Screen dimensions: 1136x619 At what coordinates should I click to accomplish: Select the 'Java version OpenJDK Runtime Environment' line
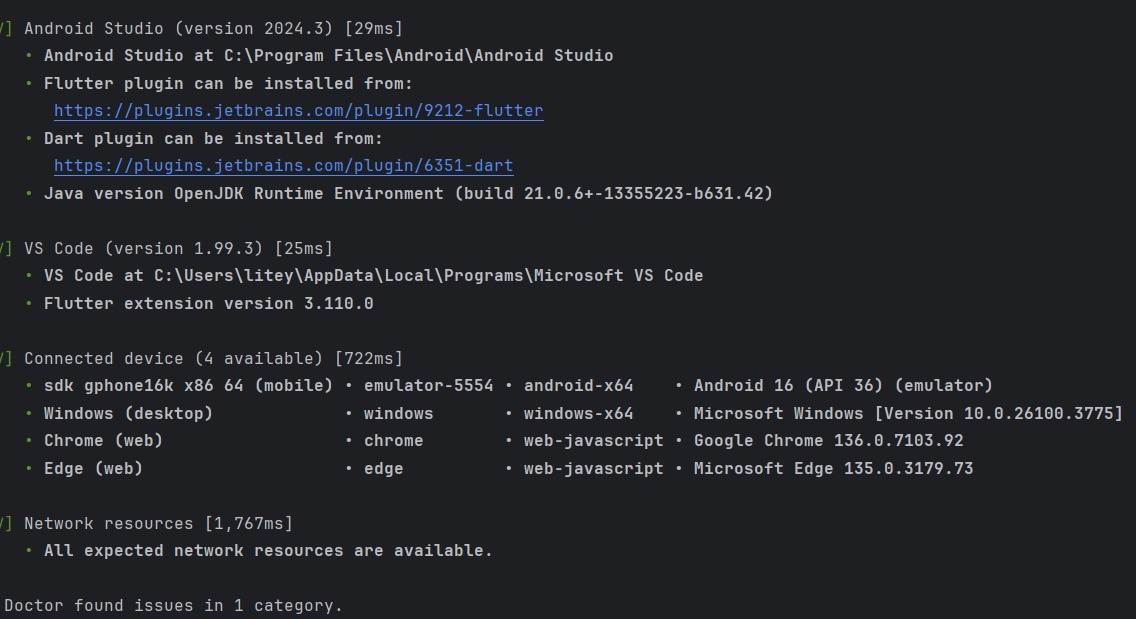409,194
